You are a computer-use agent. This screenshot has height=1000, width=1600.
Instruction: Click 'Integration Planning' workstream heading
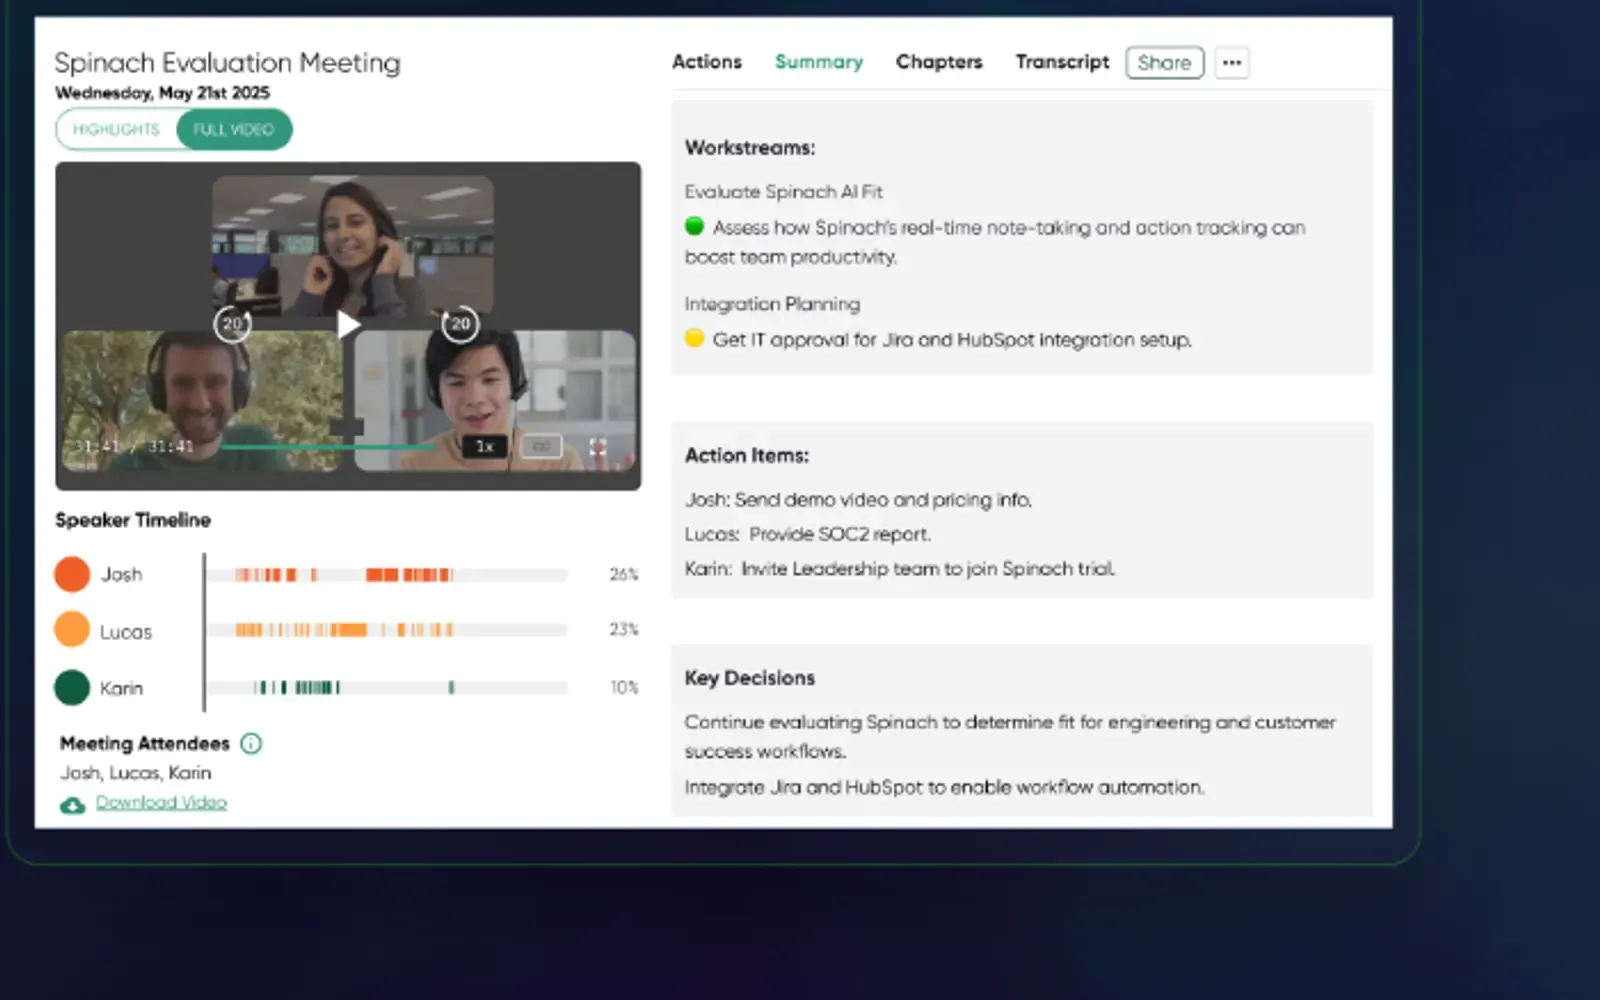point(772,303)
